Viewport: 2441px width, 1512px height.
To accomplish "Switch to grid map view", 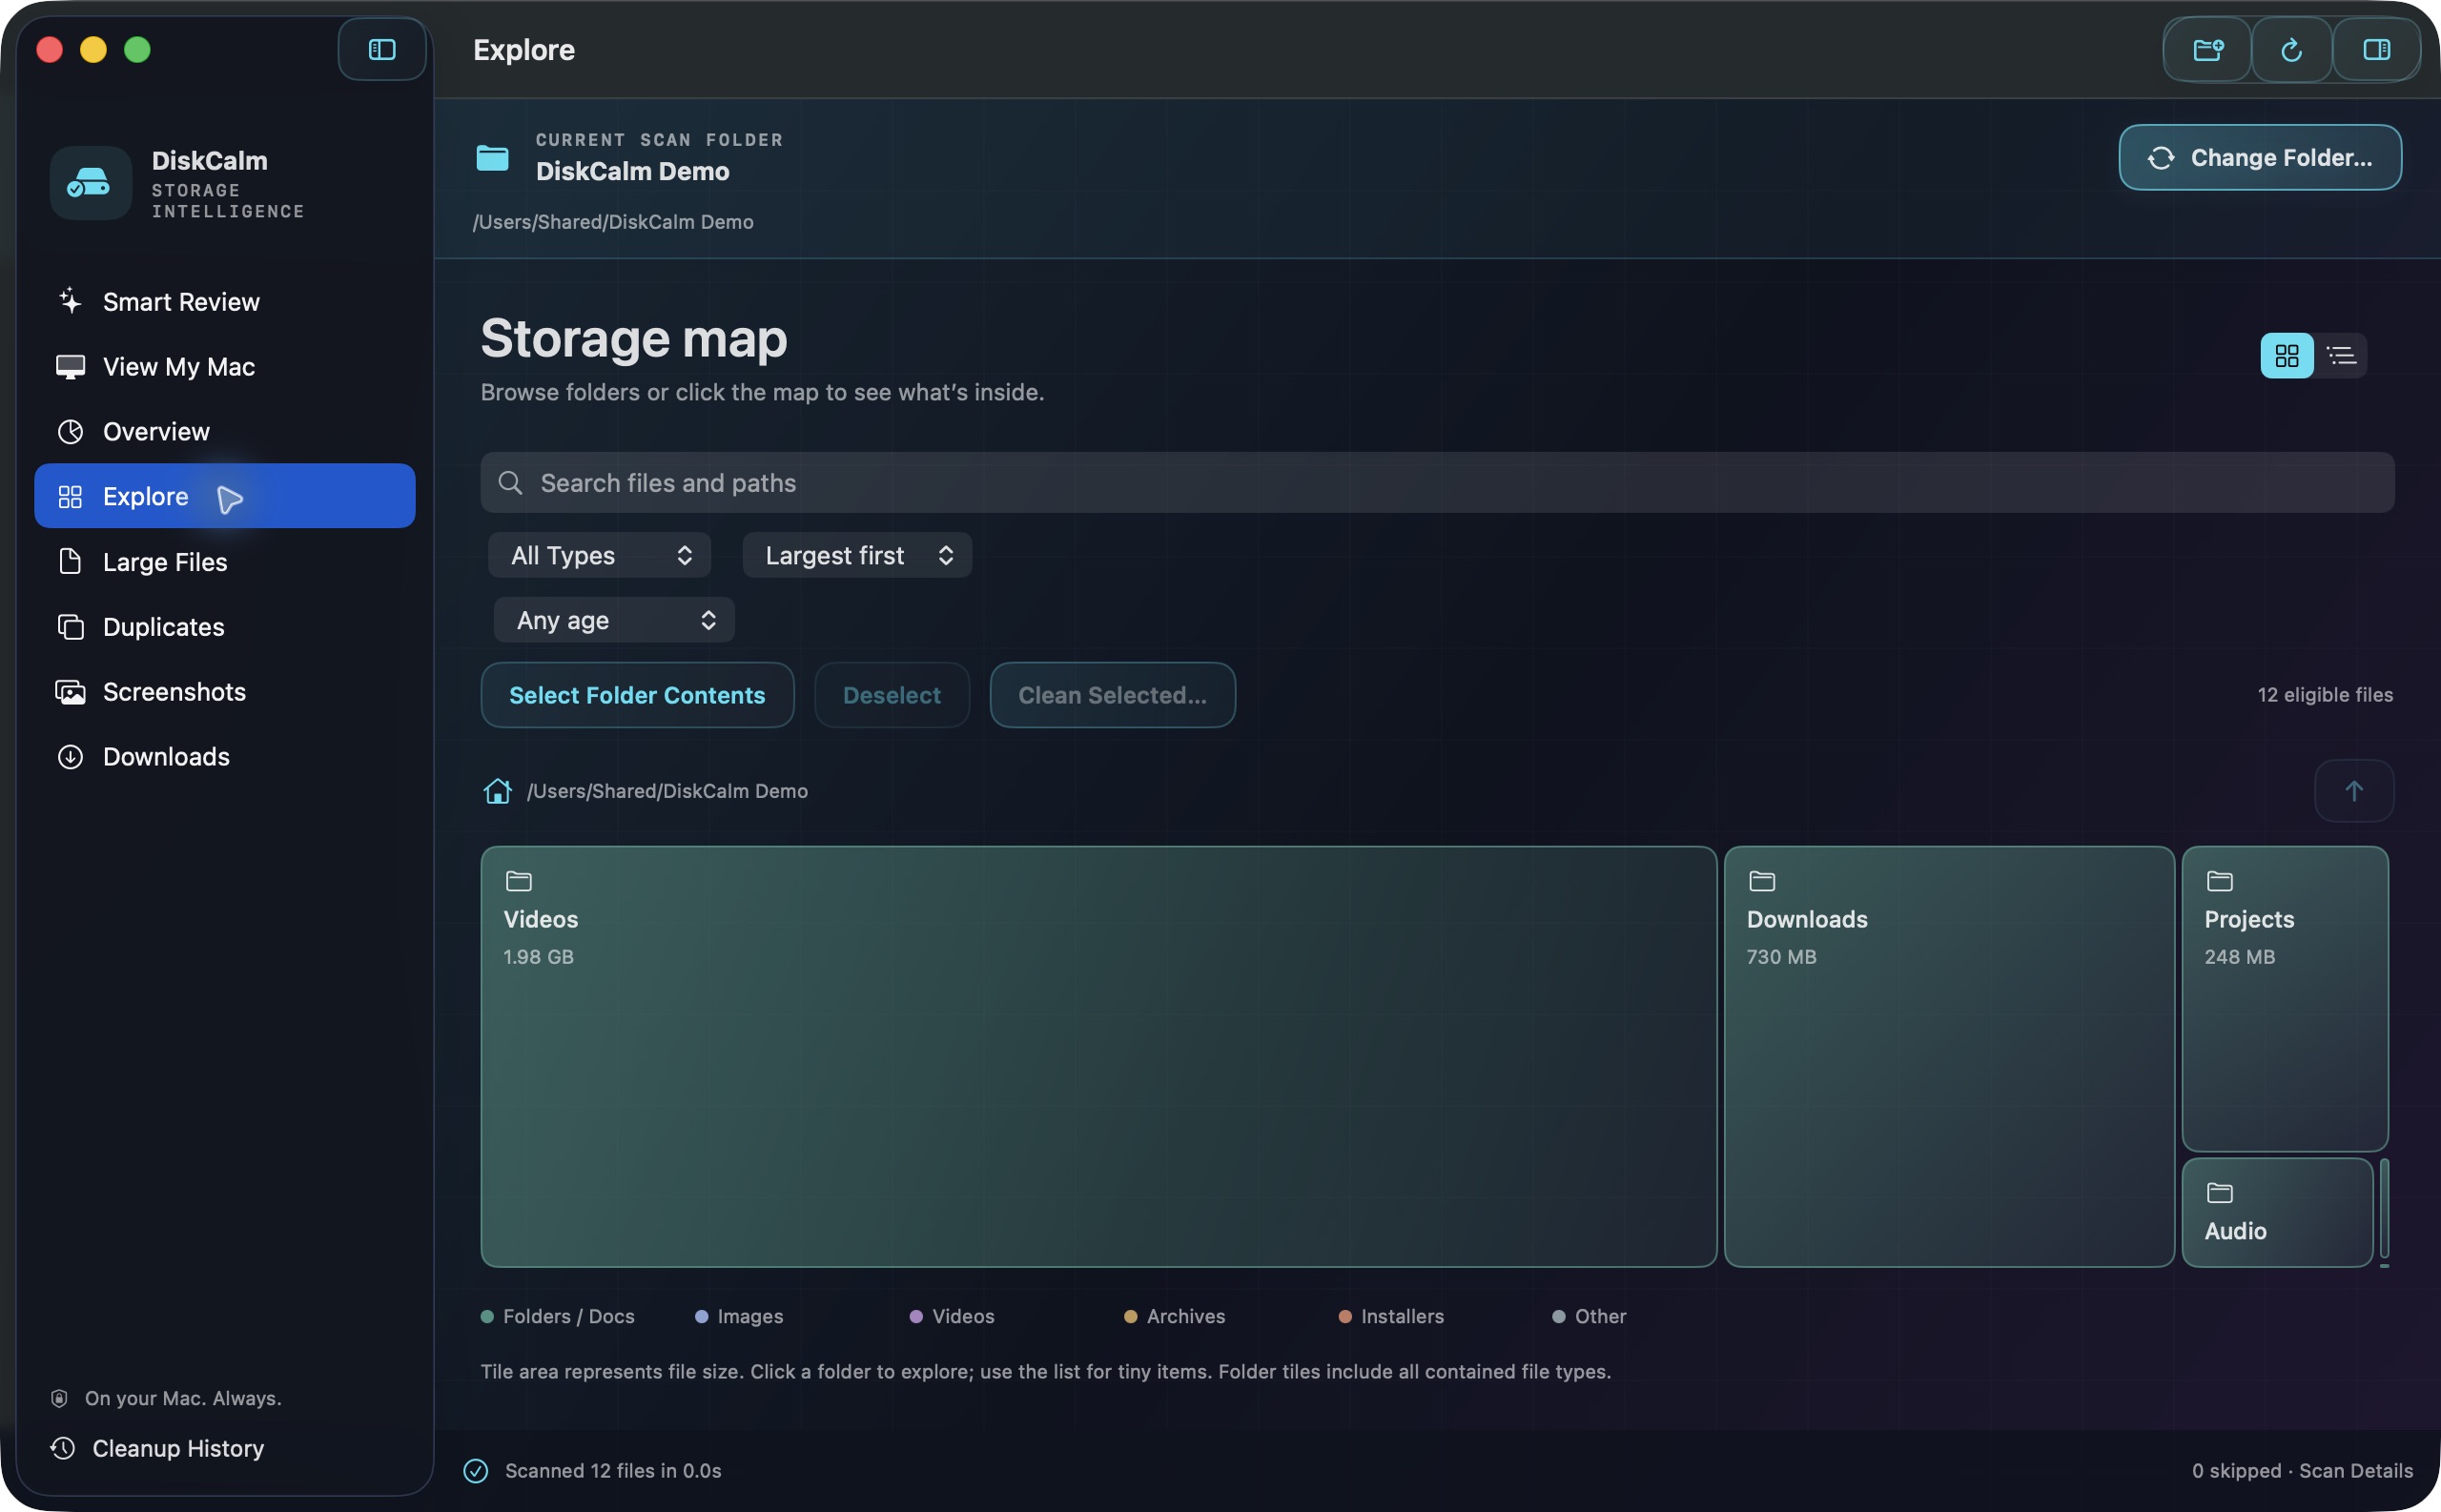I will tap(2286, 356).
